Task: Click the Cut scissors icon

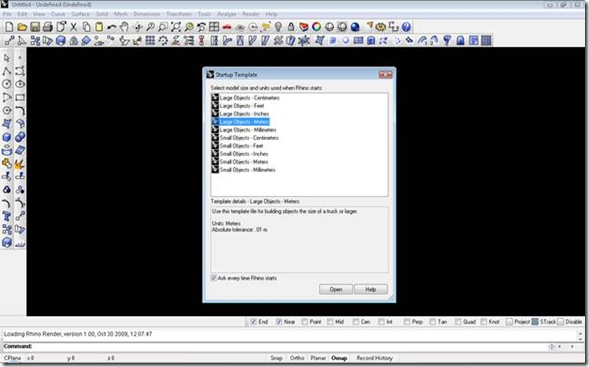Action: click(x=74, y=27)
